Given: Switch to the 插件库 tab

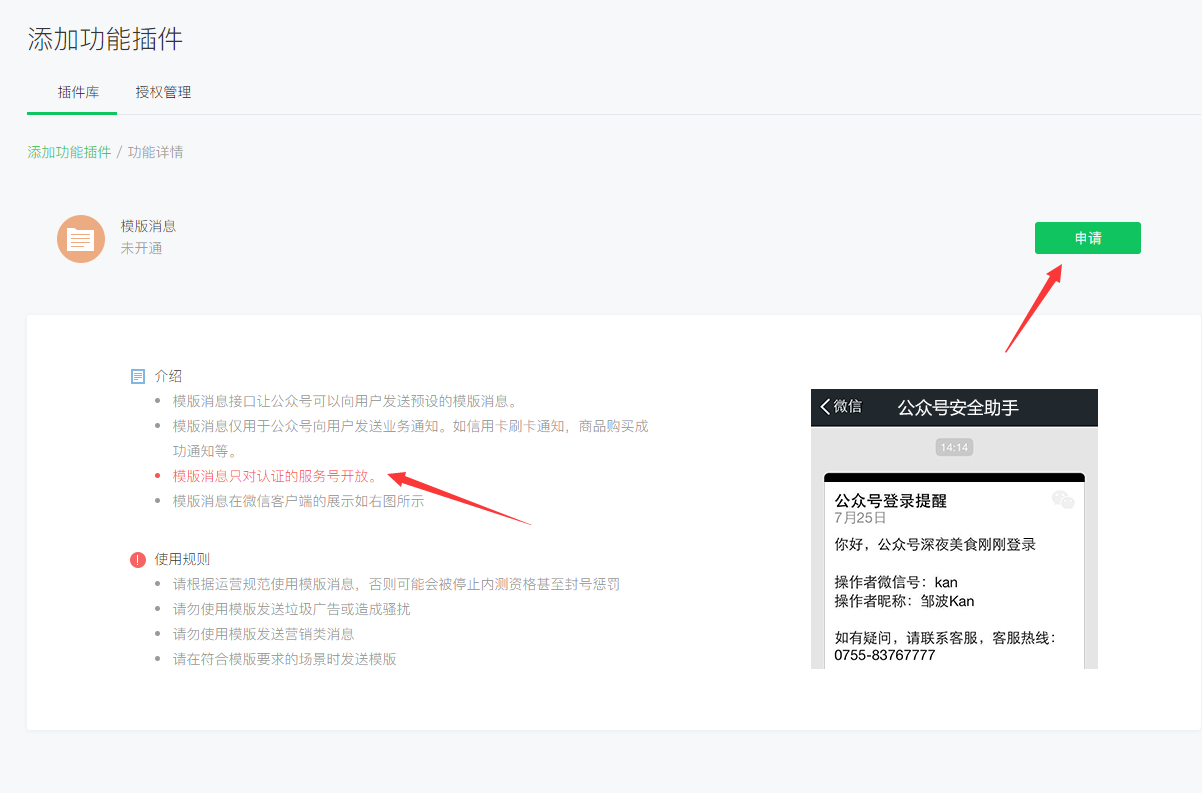Looking at the screenshot, I should [x=78, y=92].
